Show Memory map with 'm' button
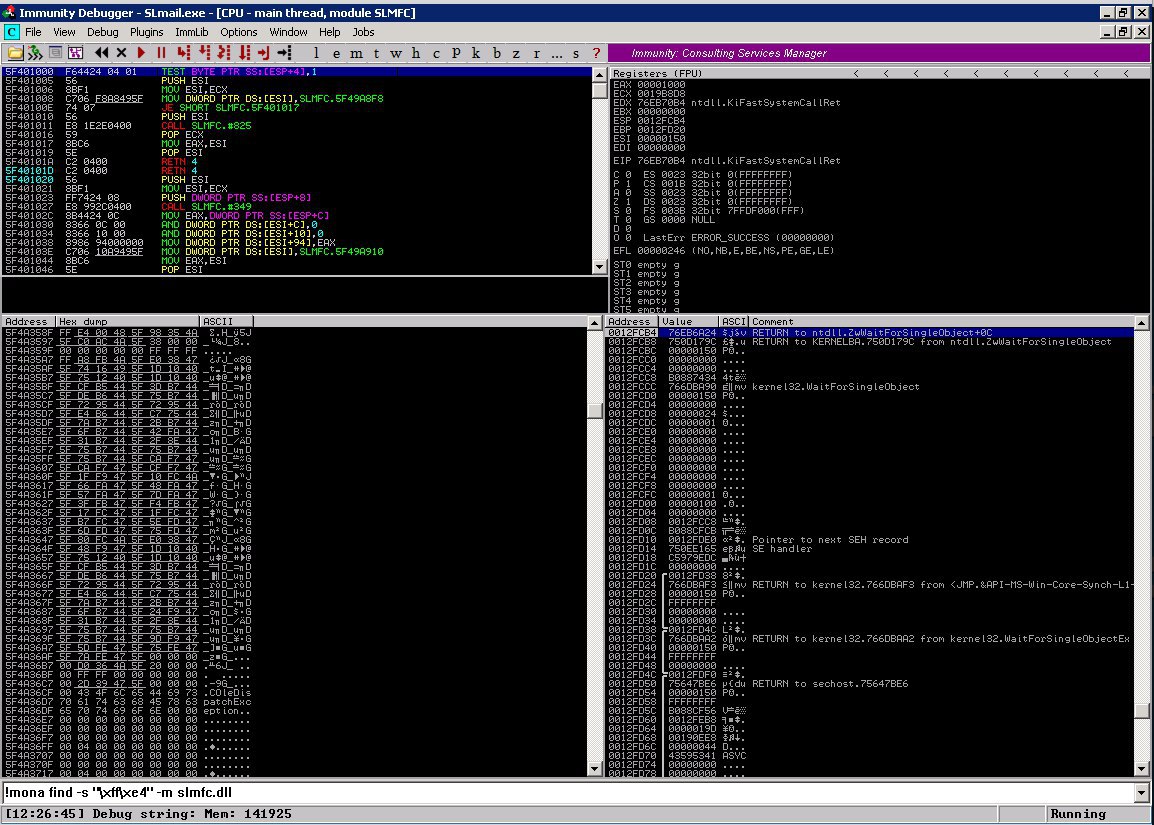 356,53
